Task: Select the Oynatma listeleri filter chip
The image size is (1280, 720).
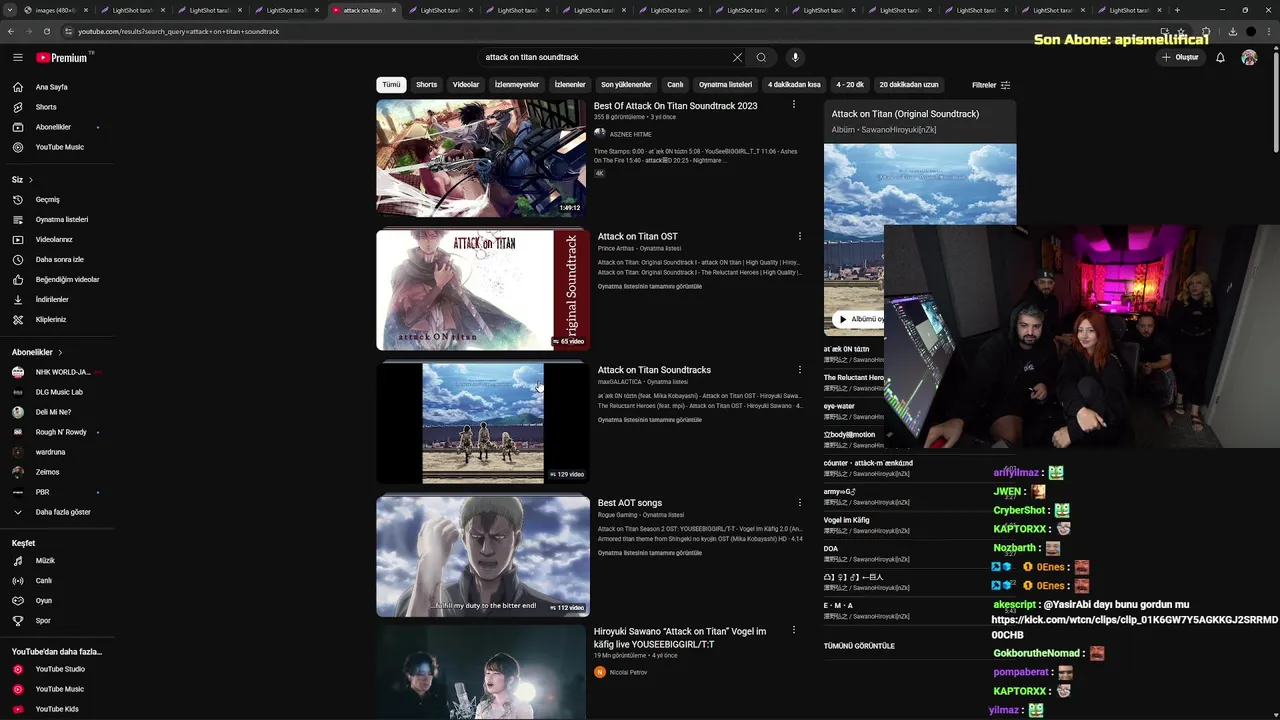Action: click(x=725, y=85)
